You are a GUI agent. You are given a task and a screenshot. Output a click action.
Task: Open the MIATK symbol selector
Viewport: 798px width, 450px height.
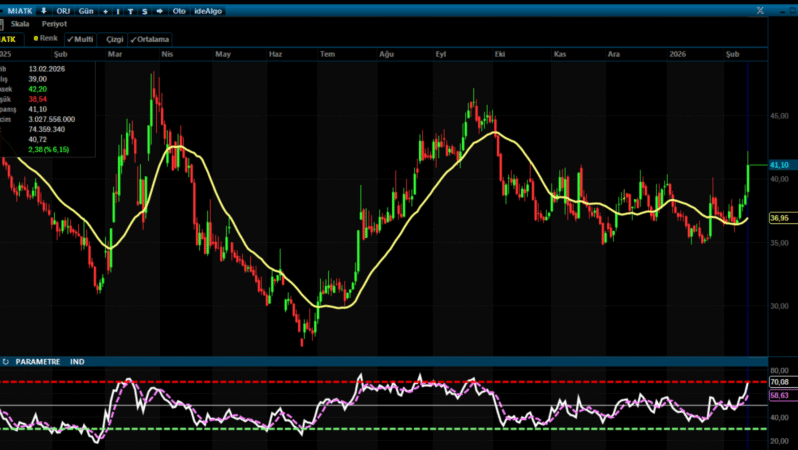[x=20, y=10]
